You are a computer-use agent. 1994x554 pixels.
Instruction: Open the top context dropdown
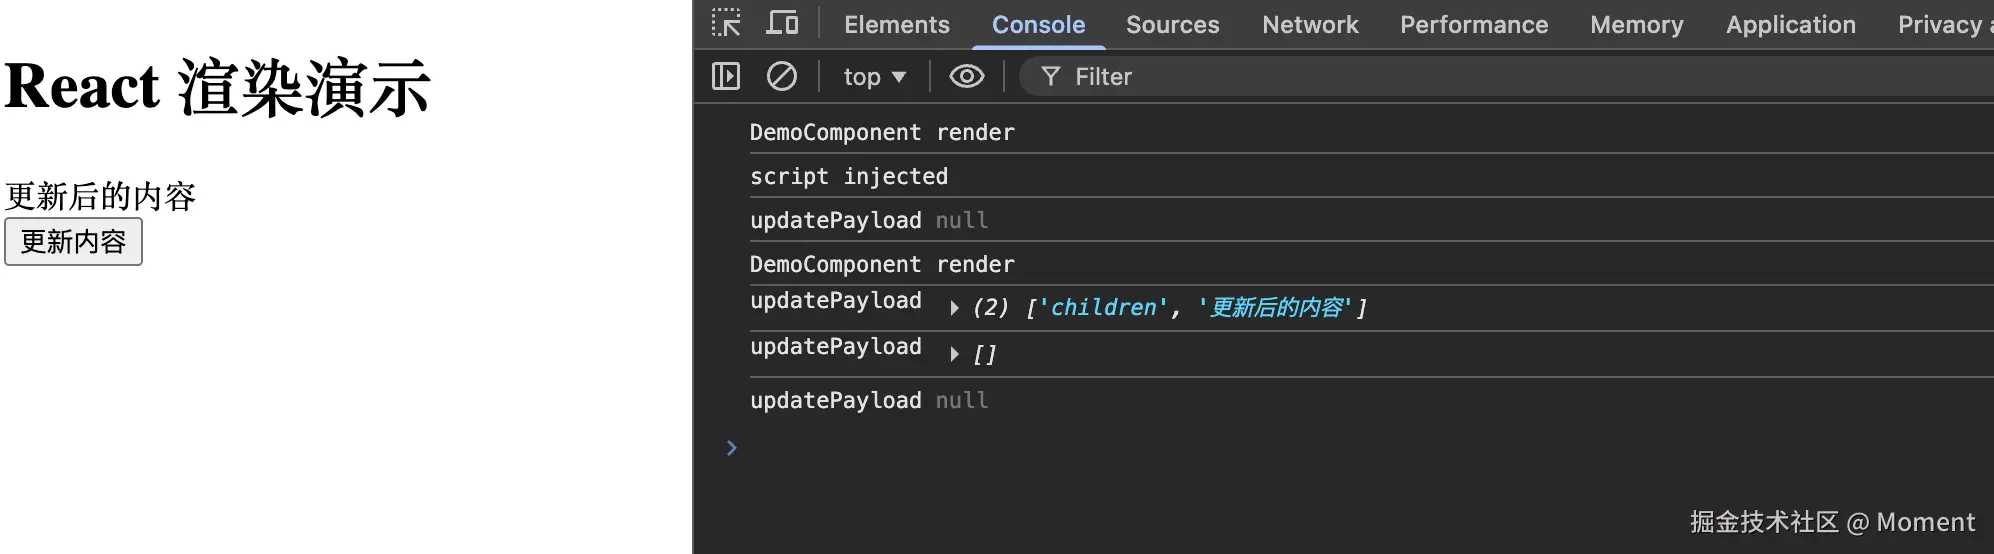[874, 76]
